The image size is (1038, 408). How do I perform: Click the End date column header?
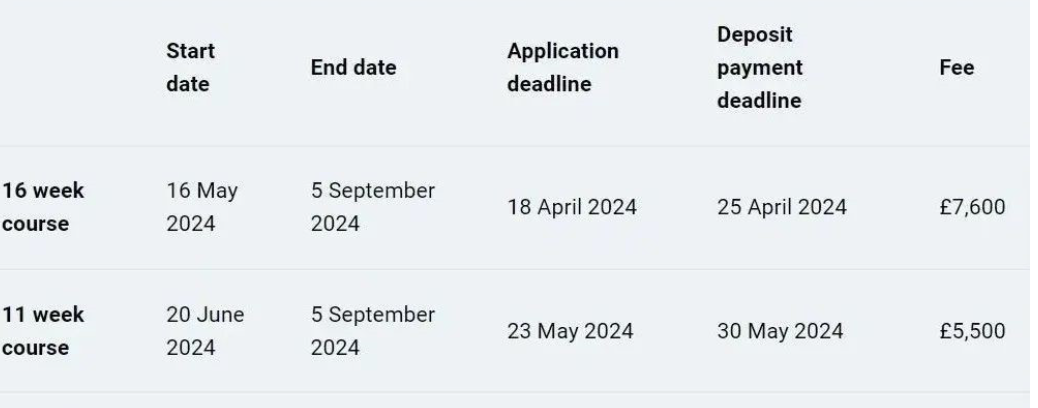(353, 68)
